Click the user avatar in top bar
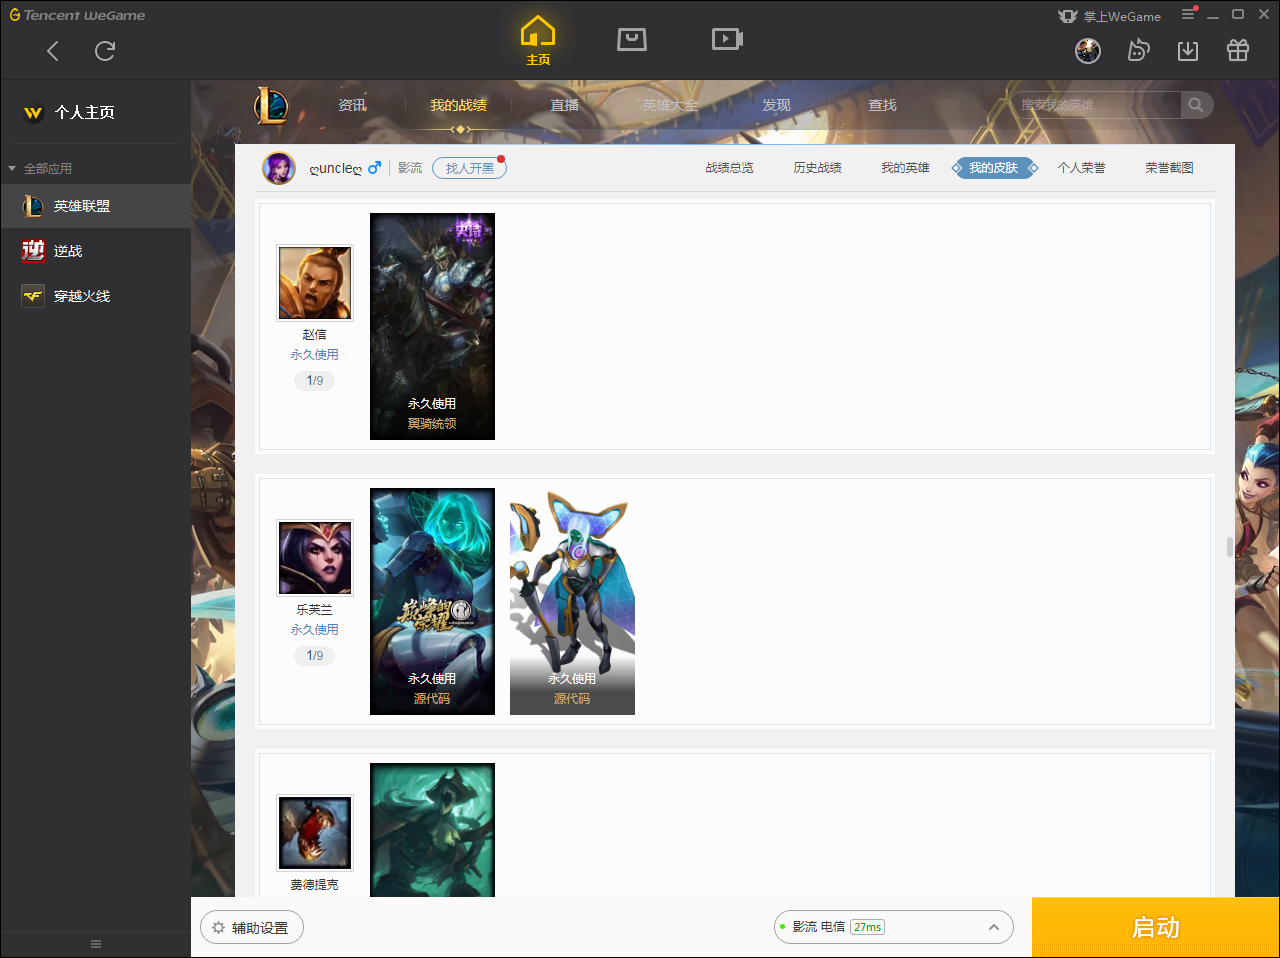The width and height of the screenshot is (1280, 958). point(1088,51)
